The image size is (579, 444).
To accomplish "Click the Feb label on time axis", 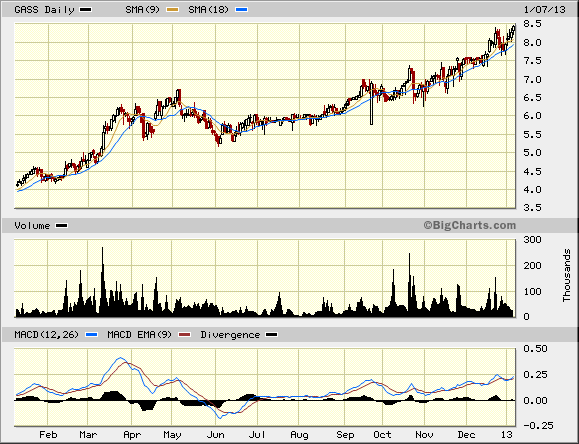I will point(48,435).
